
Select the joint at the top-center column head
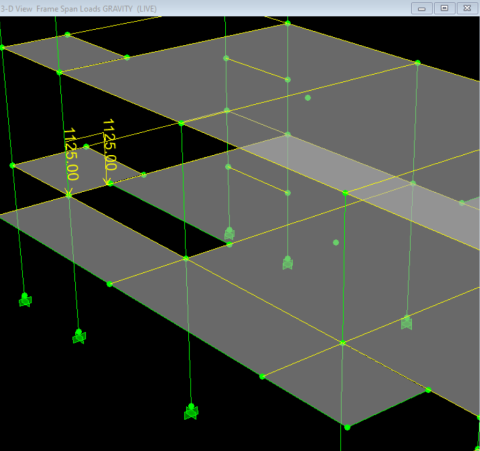click(x=288, y=23)
